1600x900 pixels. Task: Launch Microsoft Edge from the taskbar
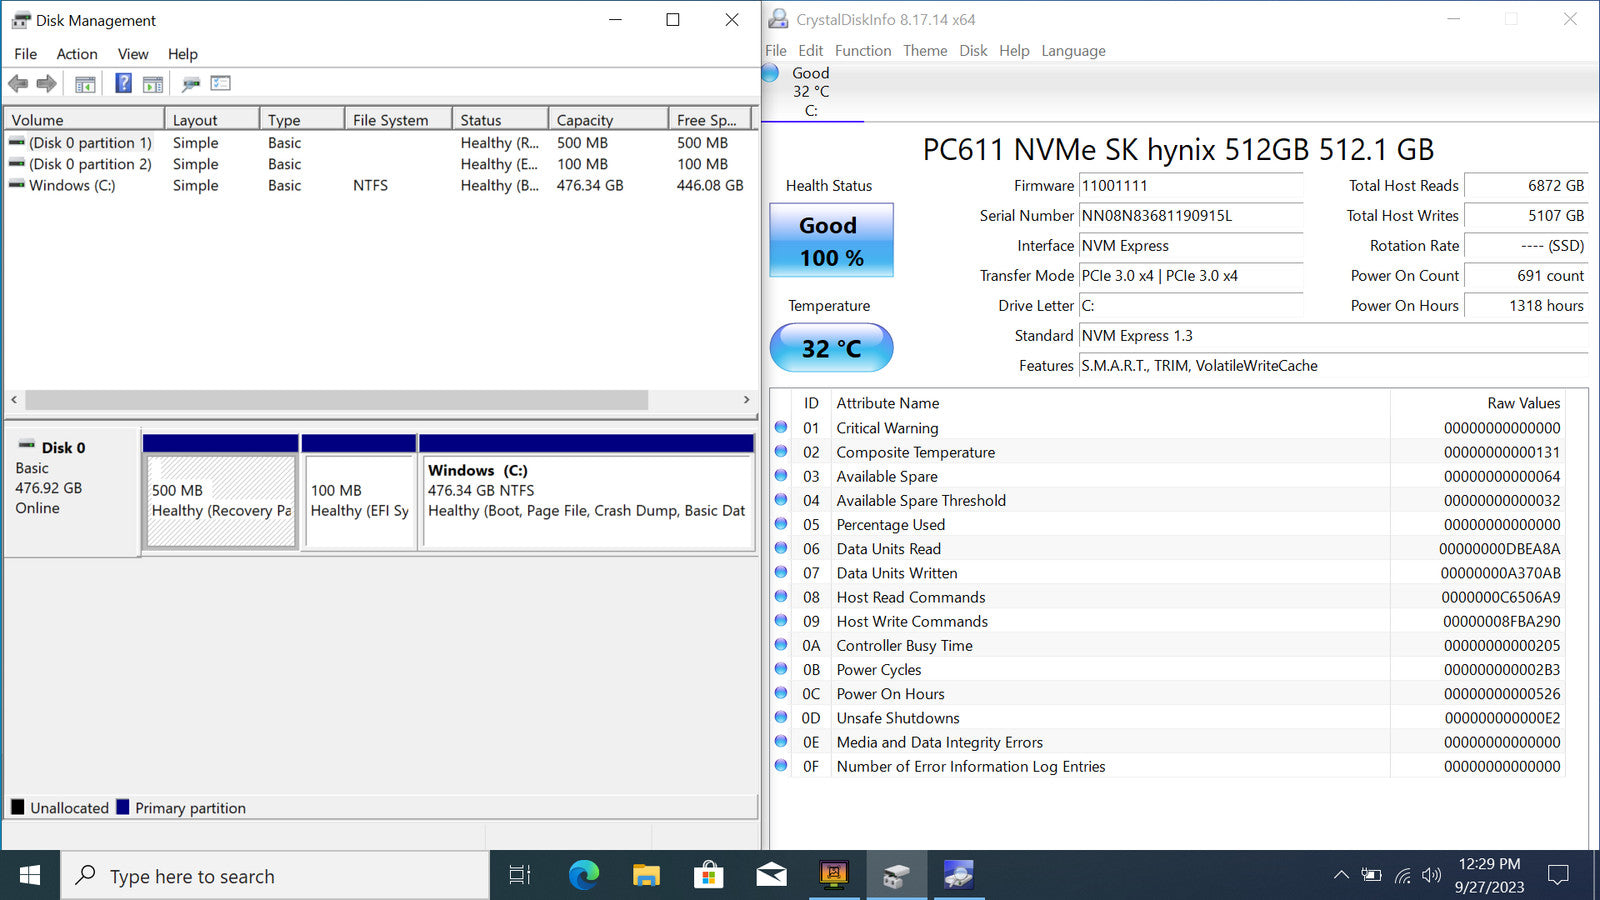pos(584,876)
